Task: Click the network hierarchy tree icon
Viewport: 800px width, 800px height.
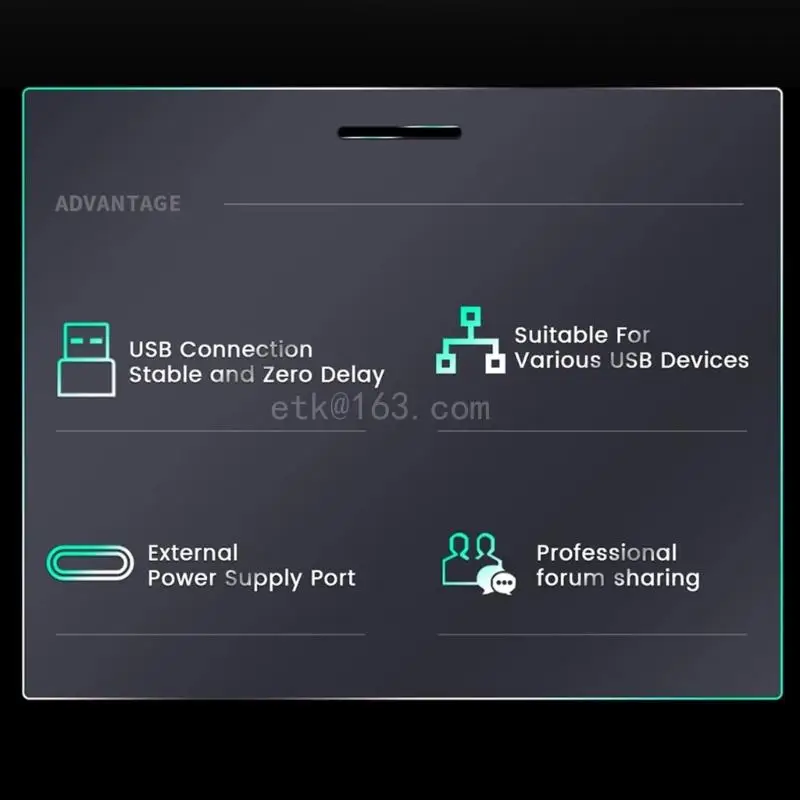Action: pyautogui.click(x=470, y=340)
